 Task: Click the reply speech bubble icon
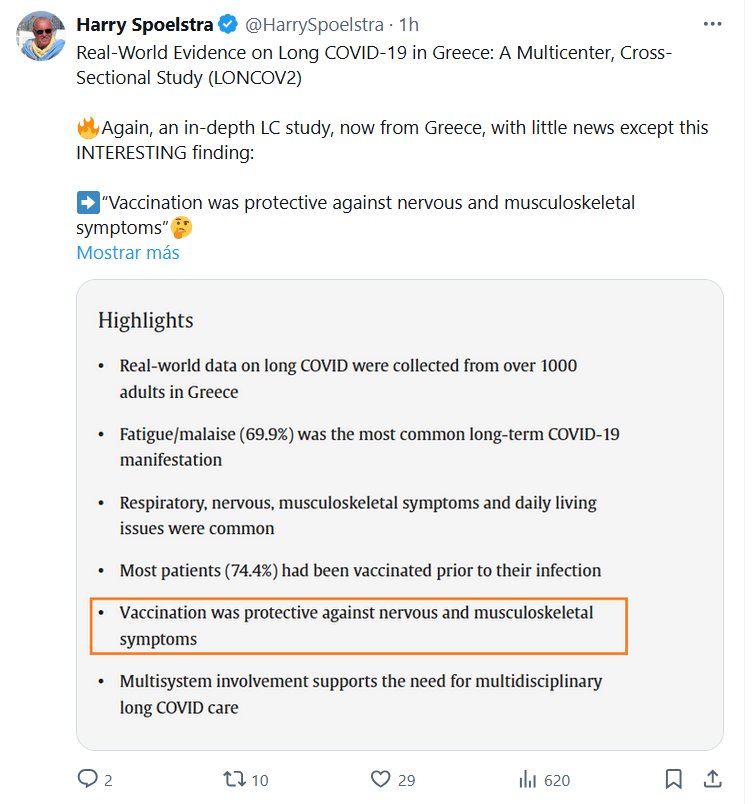88,779
